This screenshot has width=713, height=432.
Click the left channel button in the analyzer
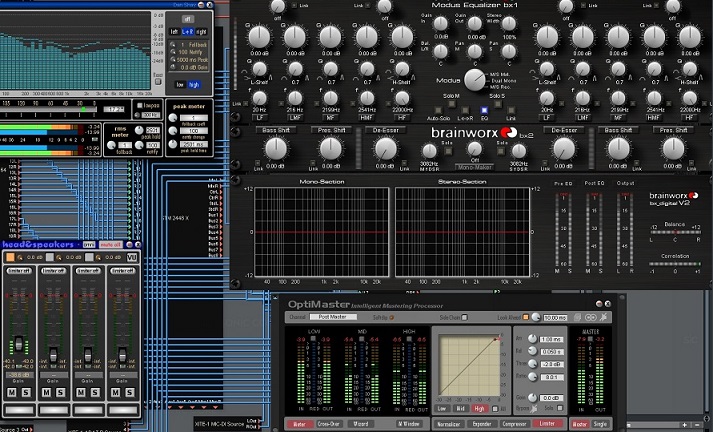tap(175, 32)
